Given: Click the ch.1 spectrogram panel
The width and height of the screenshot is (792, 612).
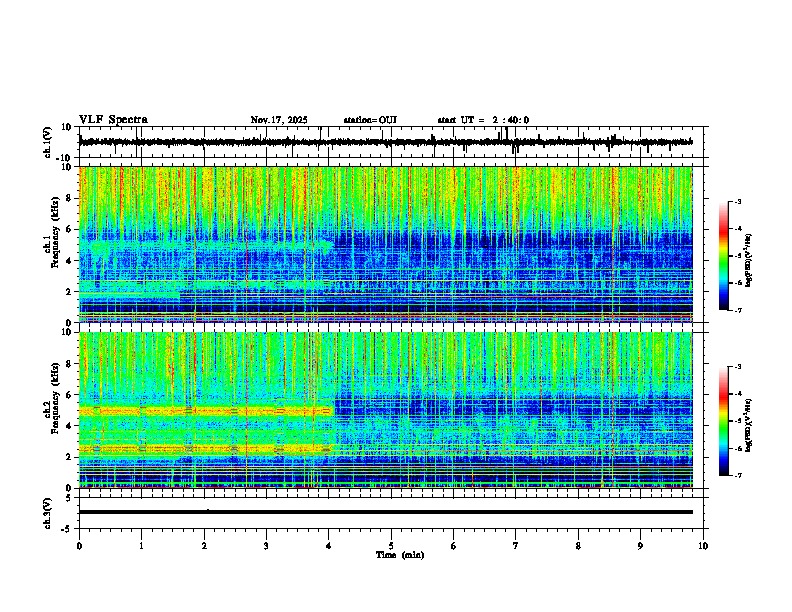Looking at the screenshot, I should pos(386,244).
